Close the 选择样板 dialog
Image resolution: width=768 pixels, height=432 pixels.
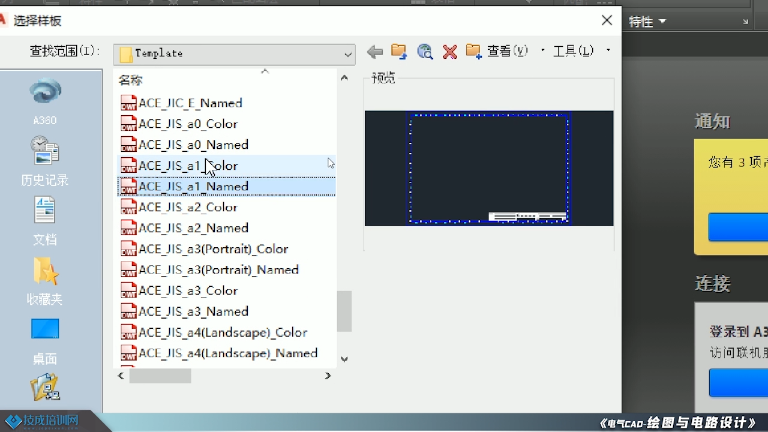point(607,20)
